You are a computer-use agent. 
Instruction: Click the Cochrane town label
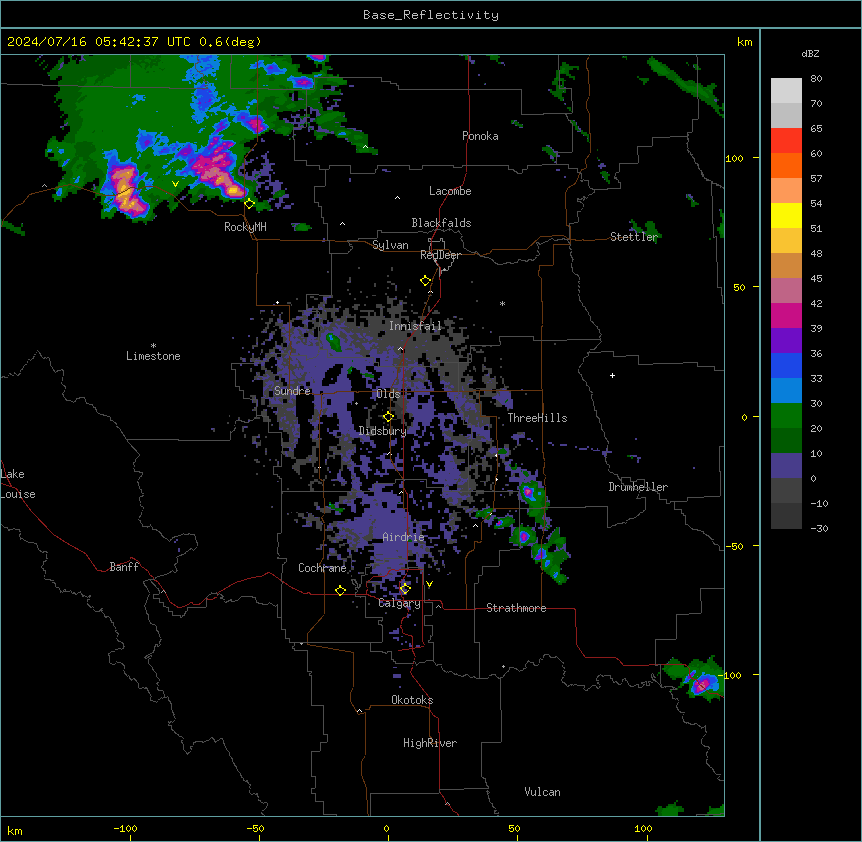point(322,568)
